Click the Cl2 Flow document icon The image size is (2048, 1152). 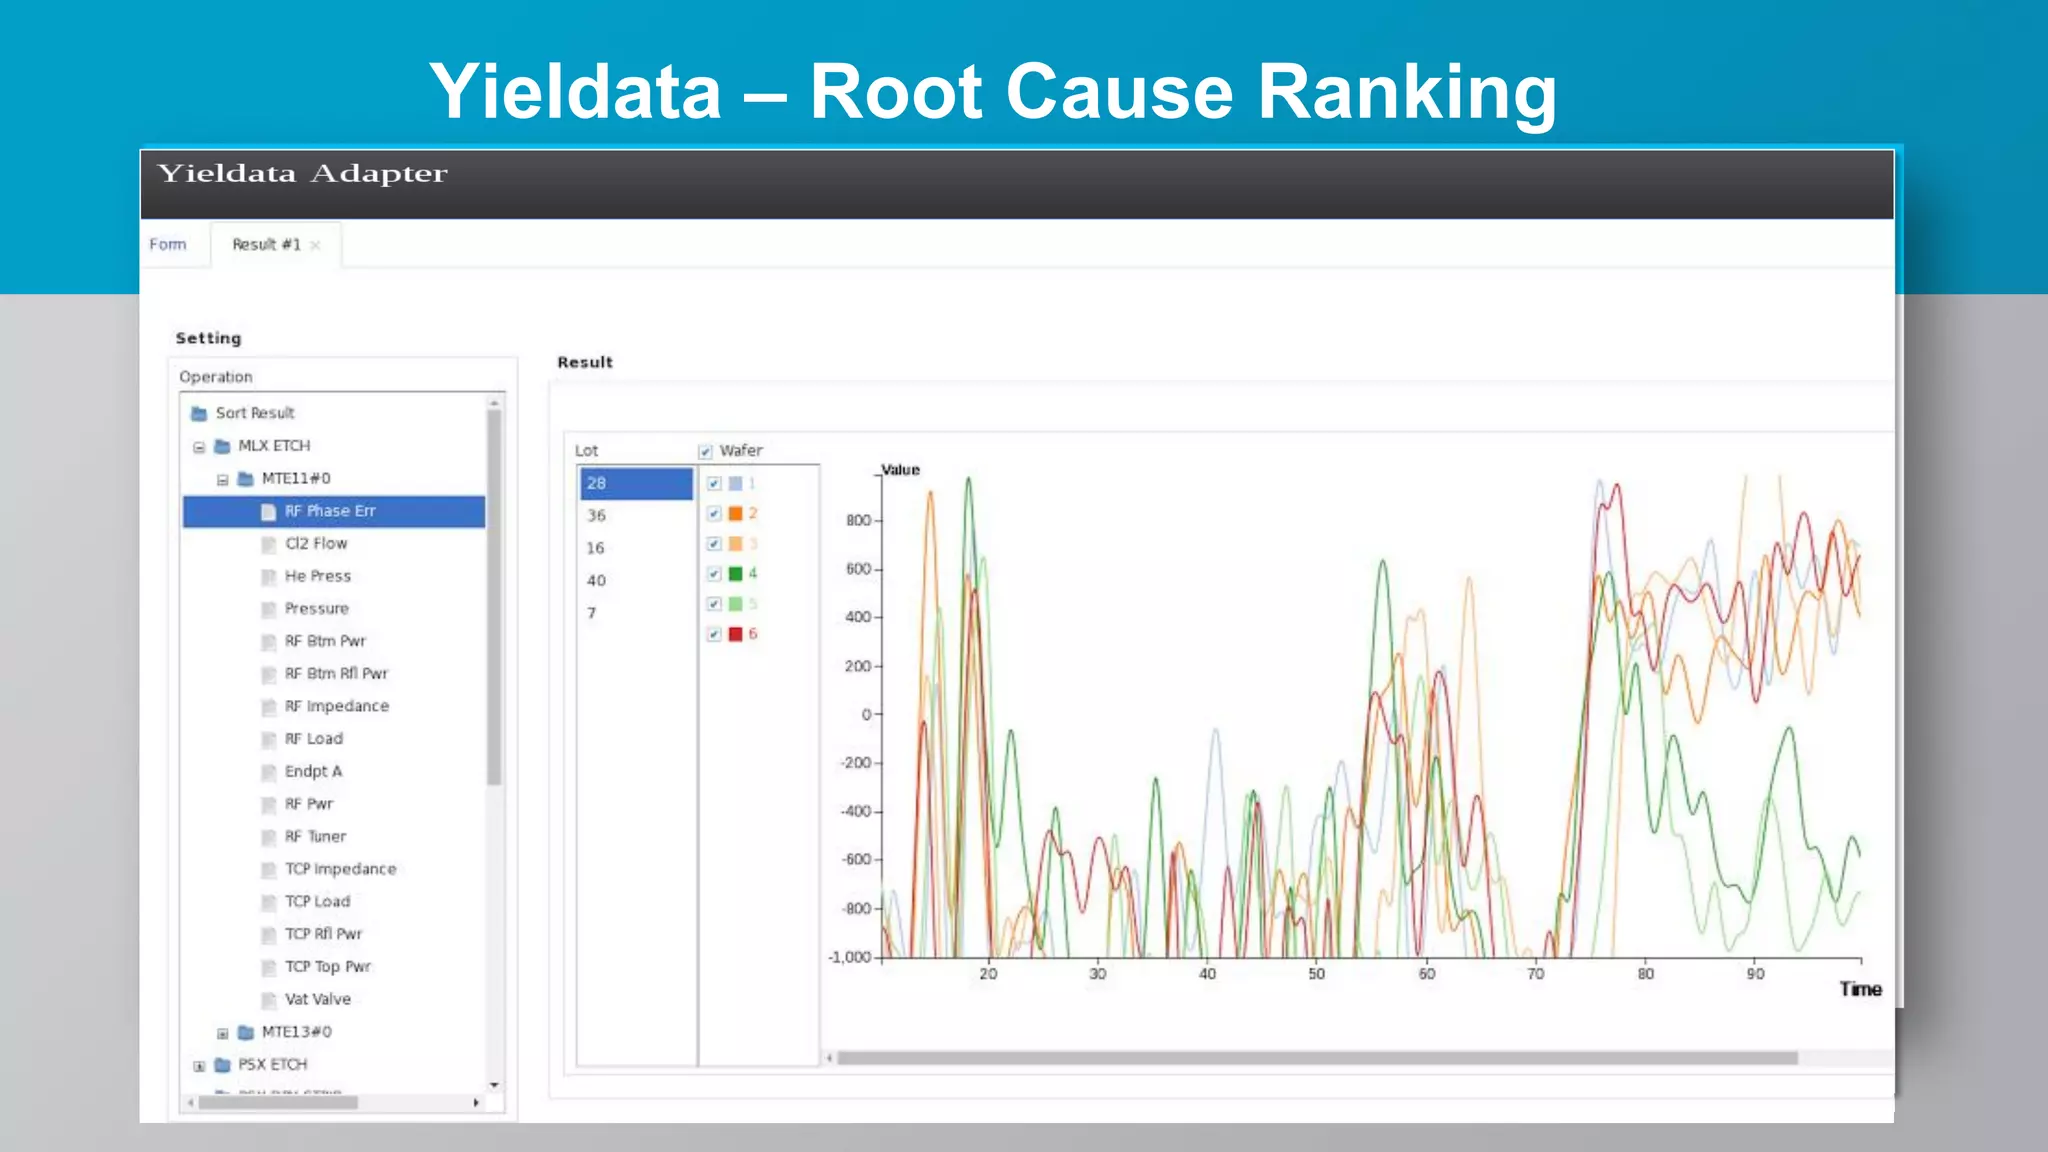[268, 544]
